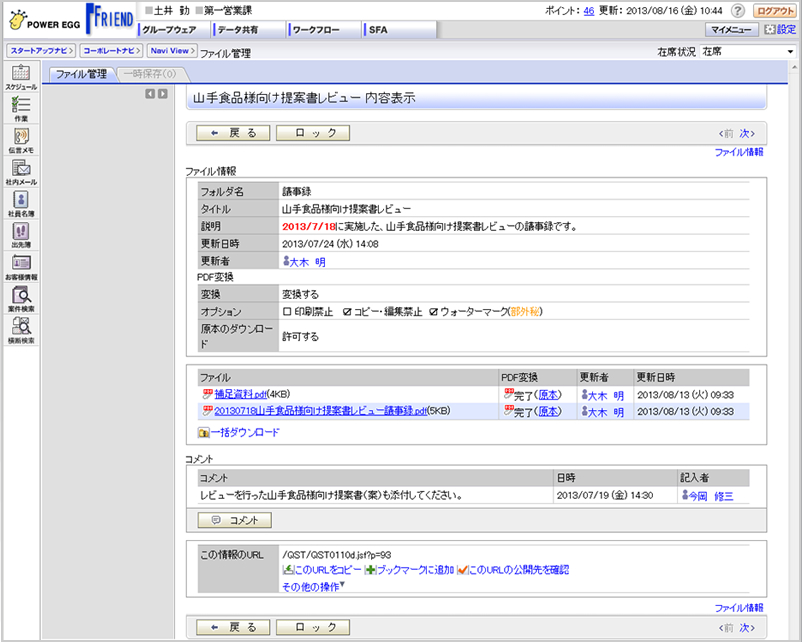Click the vertical scrollbar up arrow

click(794, 67)
